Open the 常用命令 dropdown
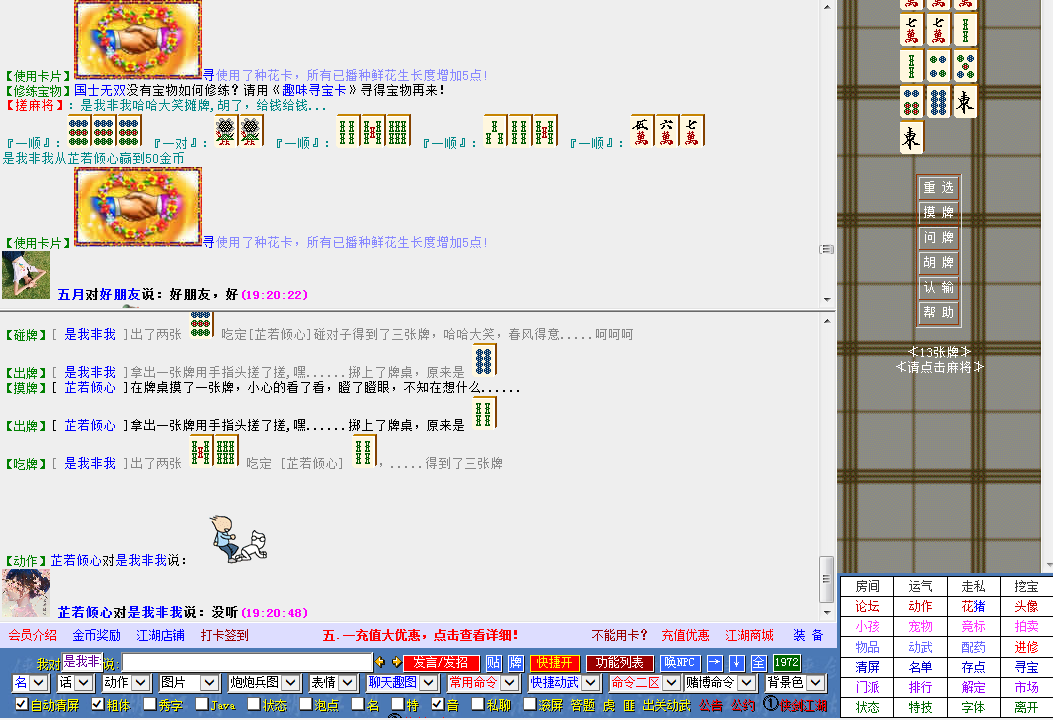 pos(484,683)
